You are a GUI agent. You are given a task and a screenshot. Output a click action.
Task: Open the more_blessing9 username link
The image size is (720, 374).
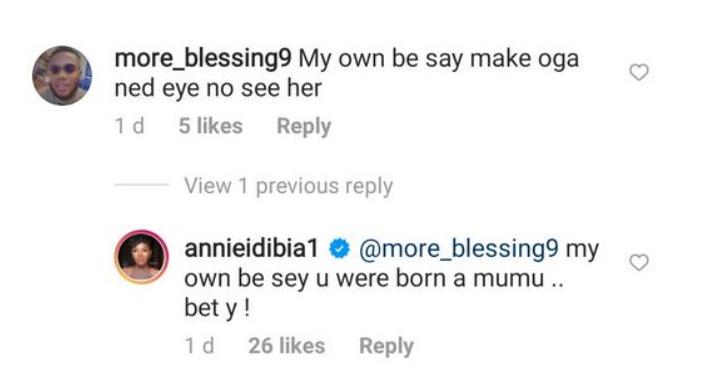[202, 60]
